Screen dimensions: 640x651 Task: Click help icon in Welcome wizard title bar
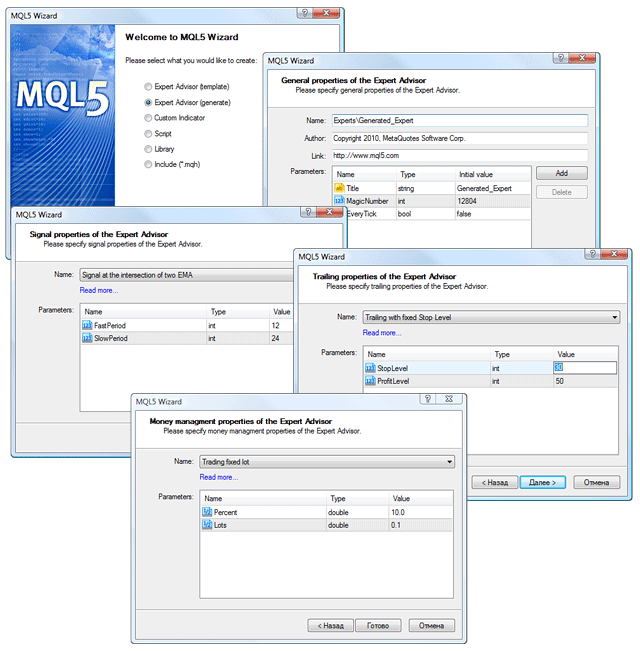[305, 13]
